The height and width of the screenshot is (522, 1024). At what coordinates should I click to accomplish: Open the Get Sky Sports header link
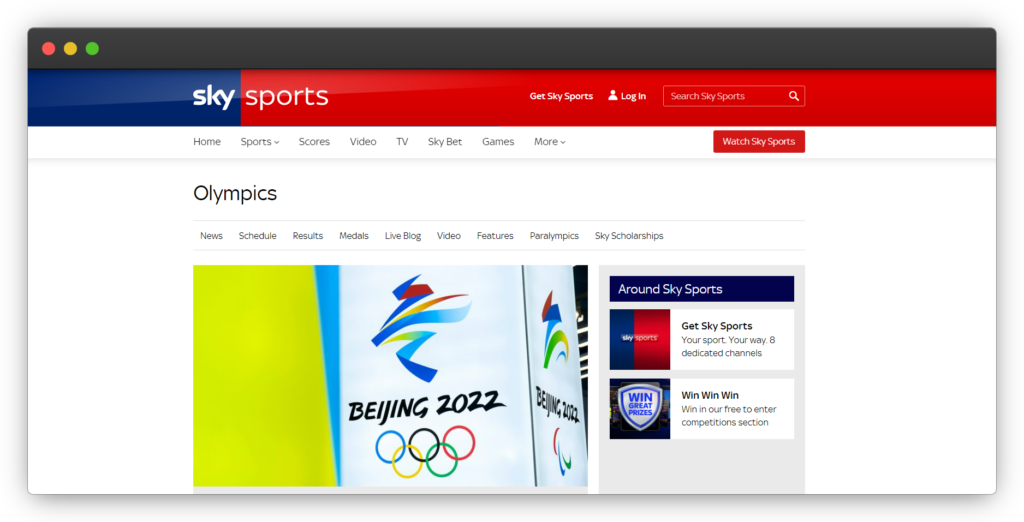coord(561,96)
